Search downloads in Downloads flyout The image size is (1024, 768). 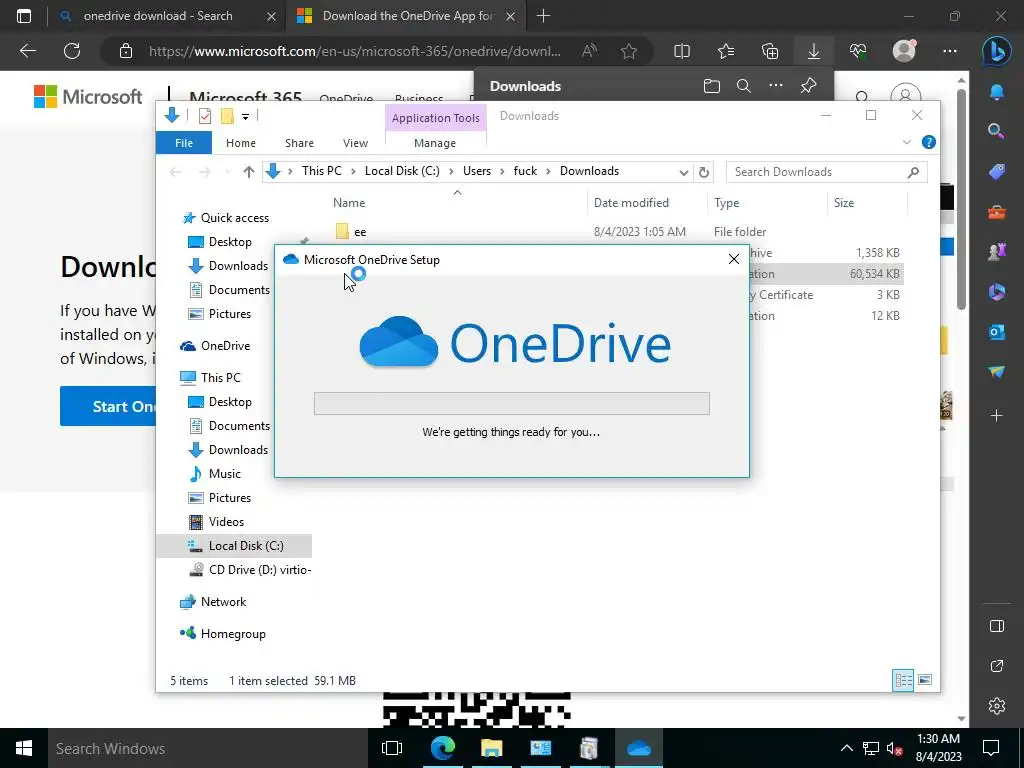[x=743, y=86]
